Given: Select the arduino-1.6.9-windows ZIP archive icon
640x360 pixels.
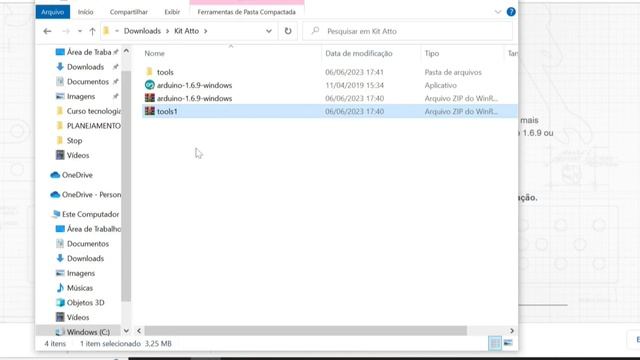Looking at the screenshot, I should coord(149,98).
